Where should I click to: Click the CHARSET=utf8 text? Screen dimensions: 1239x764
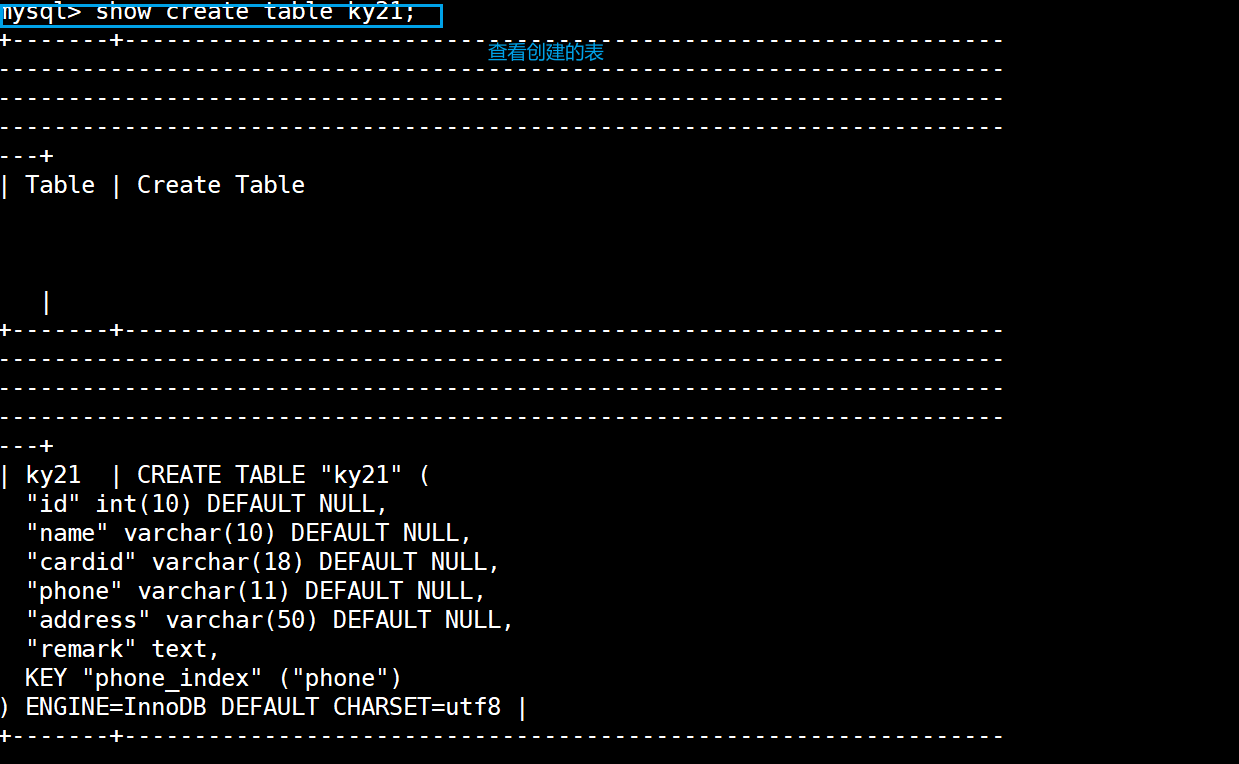[417, 707]
